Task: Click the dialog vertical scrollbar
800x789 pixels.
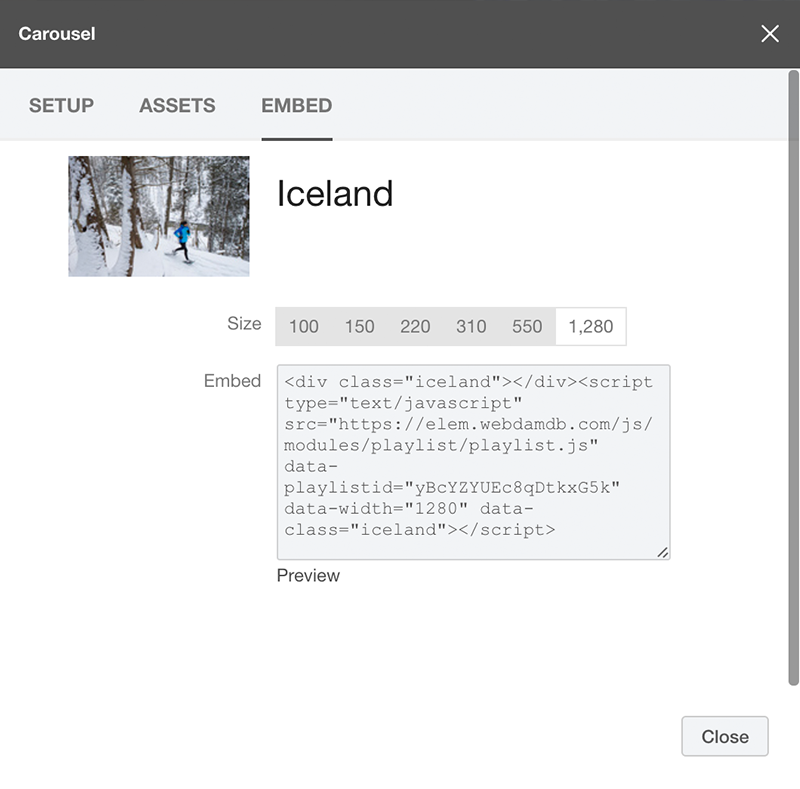Action: [x=793, y=378]
